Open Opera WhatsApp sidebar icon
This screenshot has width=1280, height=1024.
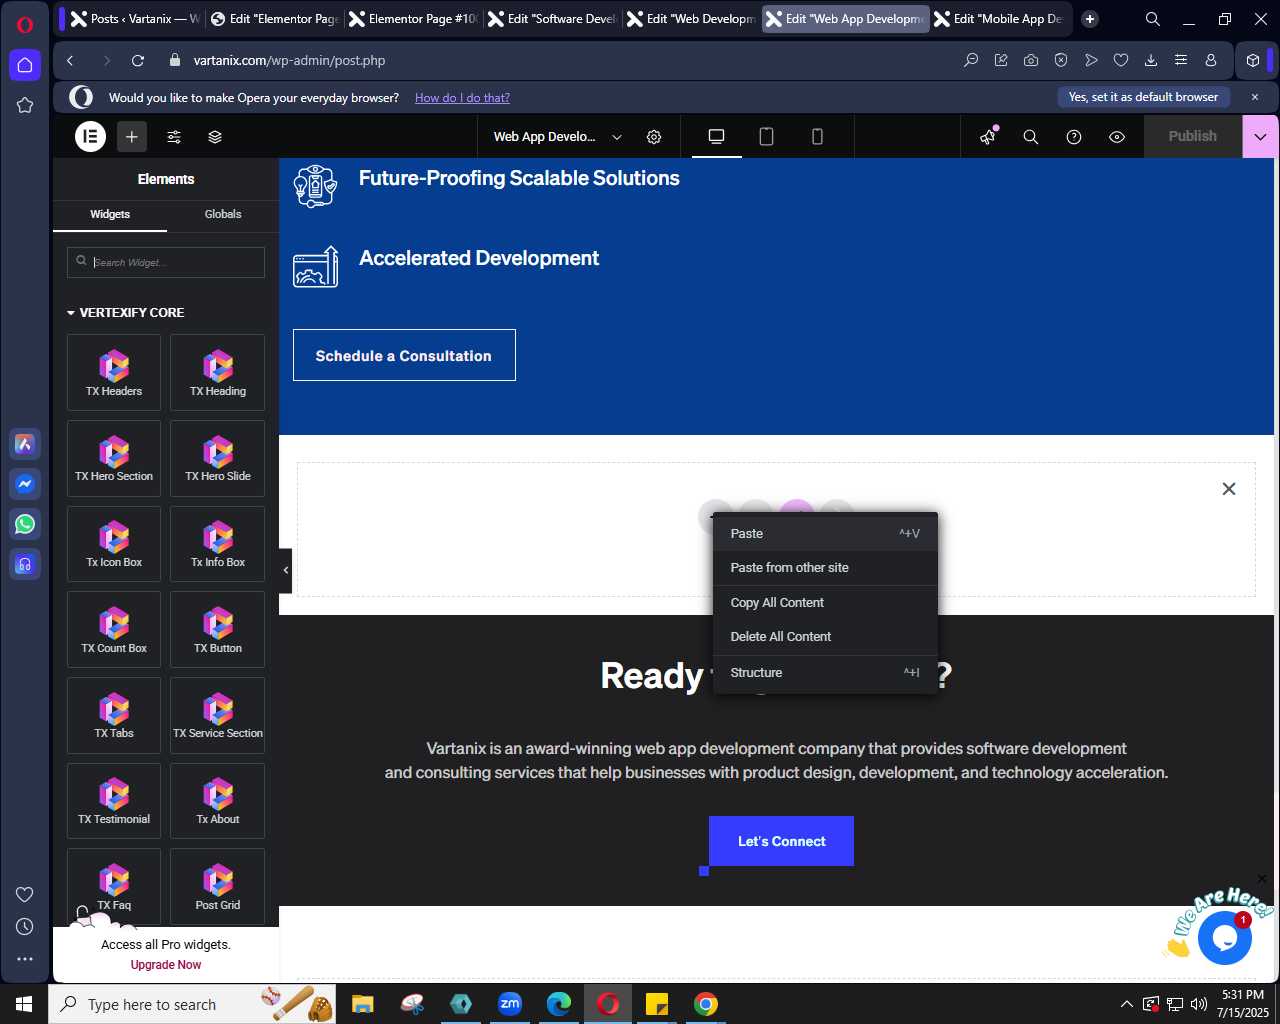pyautogui.click(x=25, y=524)
